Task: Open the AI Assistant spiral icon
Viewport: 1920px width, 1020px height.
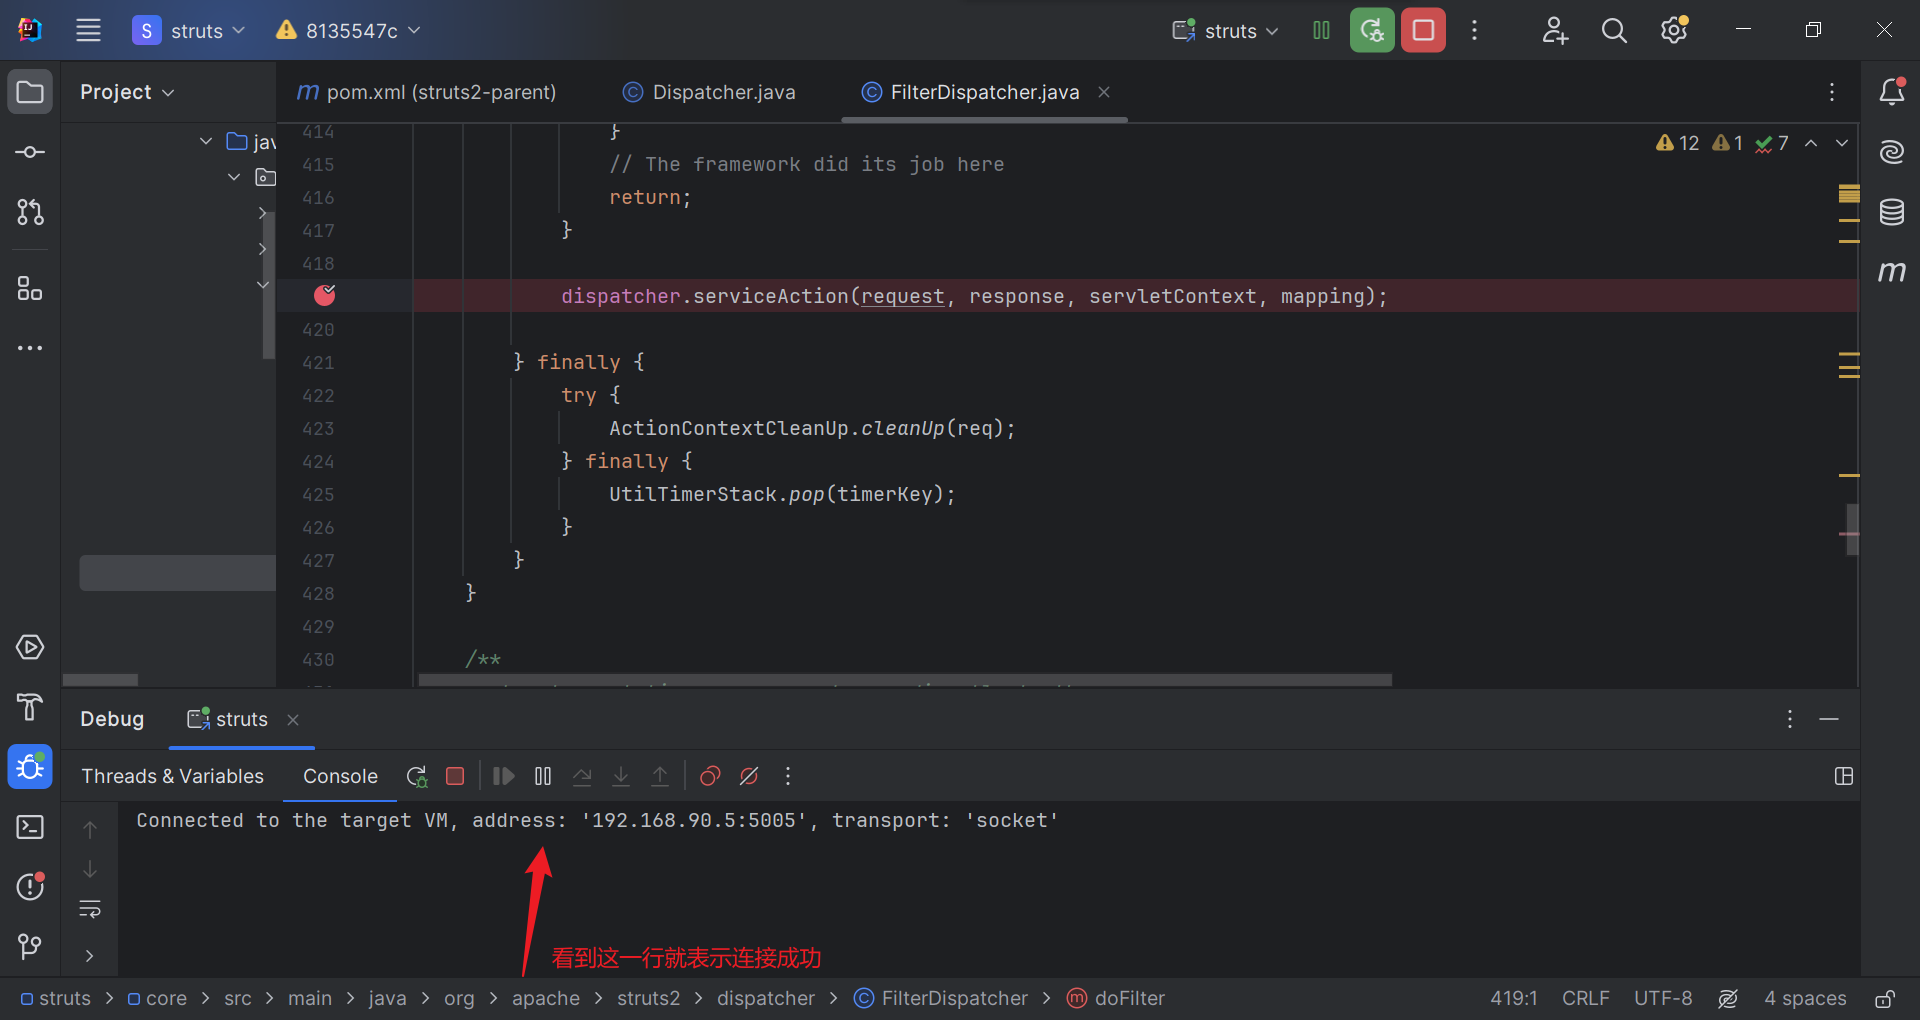Action: [x=1891, y=152]
